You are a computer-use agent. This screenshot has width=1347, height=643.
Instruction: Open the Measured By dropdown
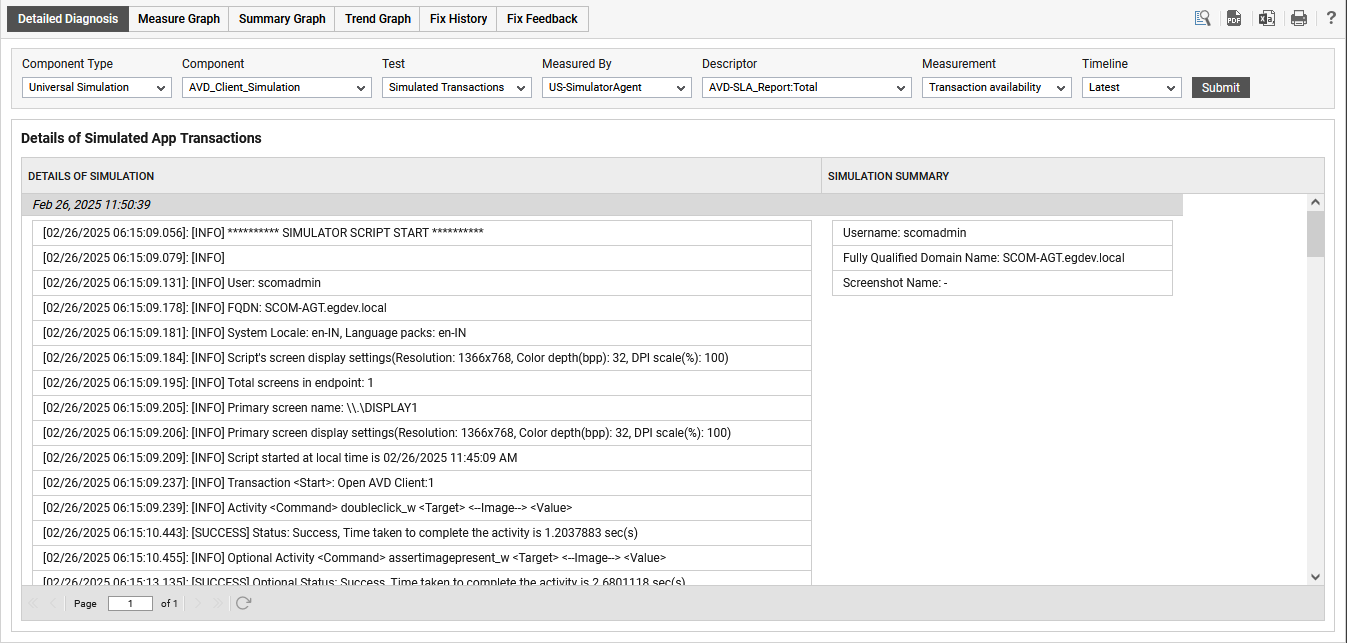pyautogui.click(x=617, y=88)
